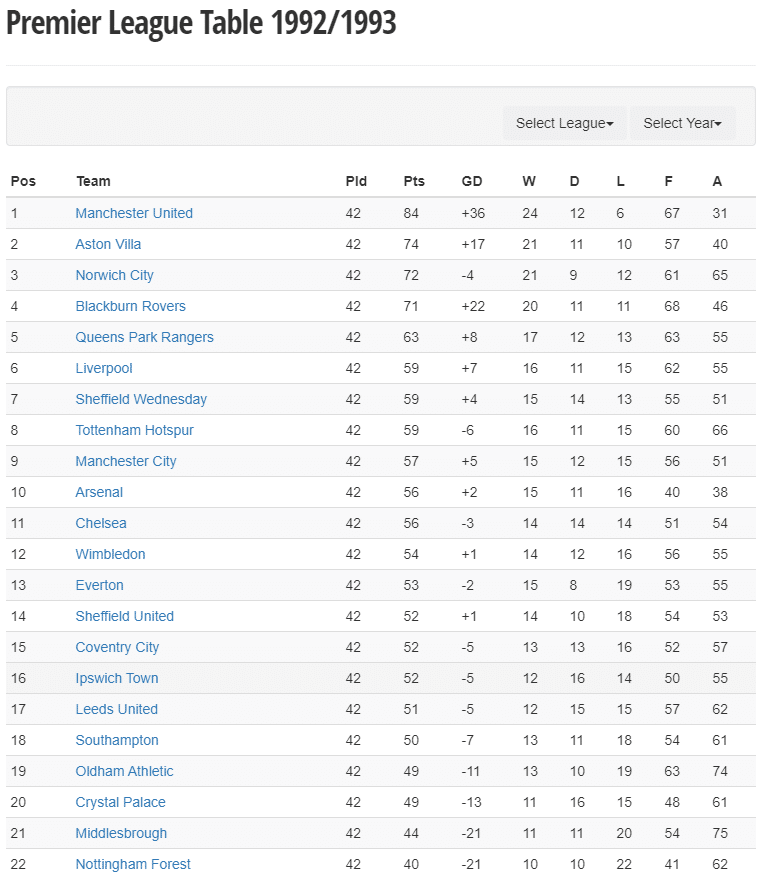Open the Arsenal team page
Screen dimensions: 758x887
[x=98, y=492]
